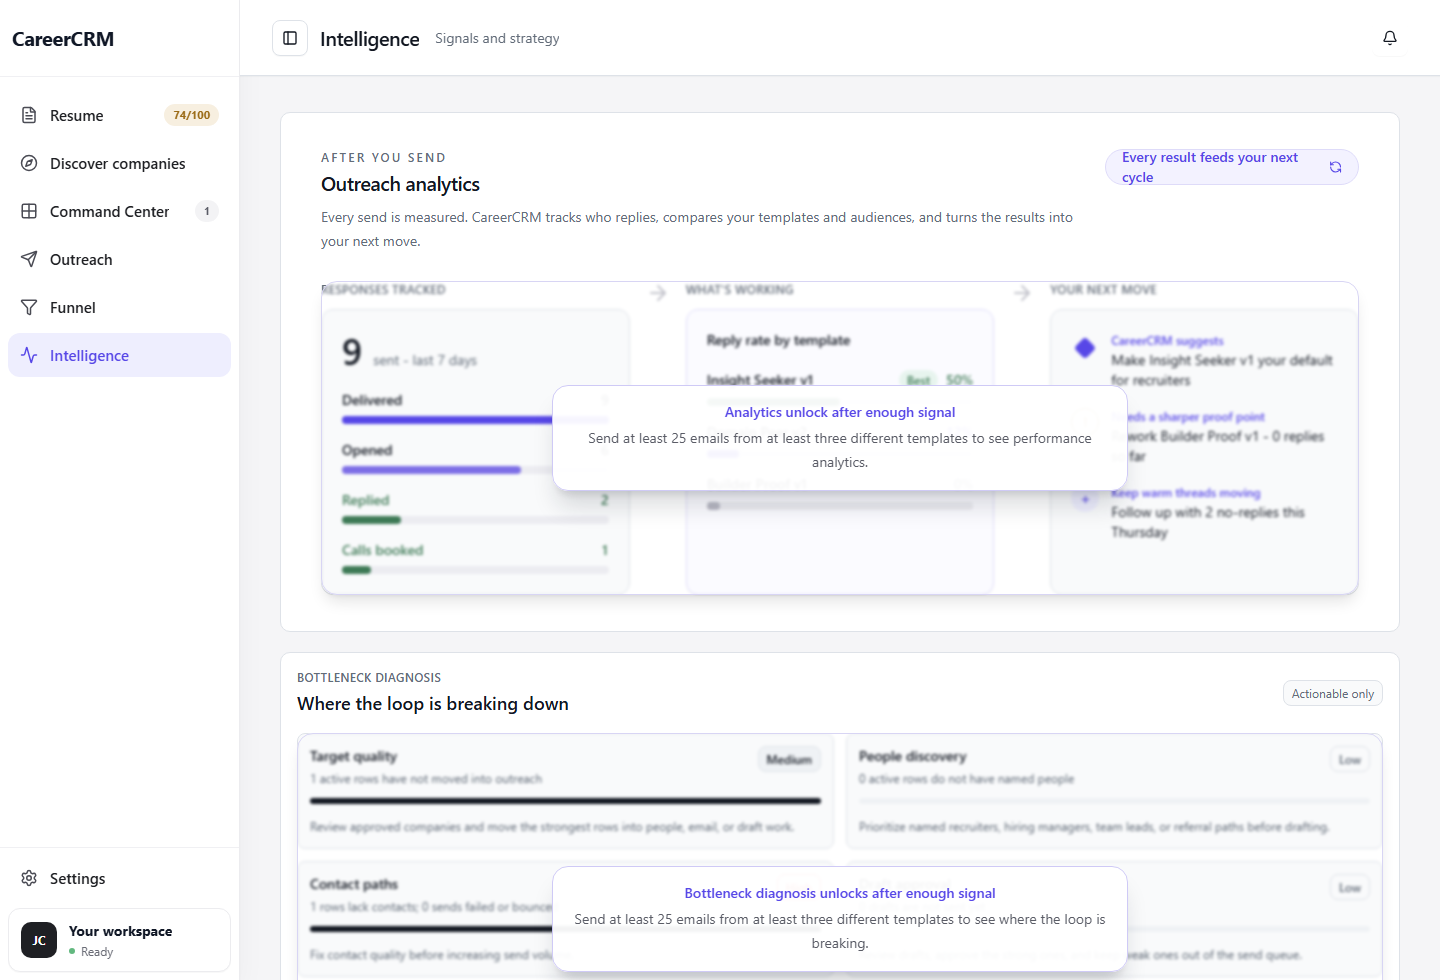The height and width of the screenshot is (980, 1440).
Task: Click the 74/100 resume score badge
Action: pyautogui.click(x=191, y=115)
